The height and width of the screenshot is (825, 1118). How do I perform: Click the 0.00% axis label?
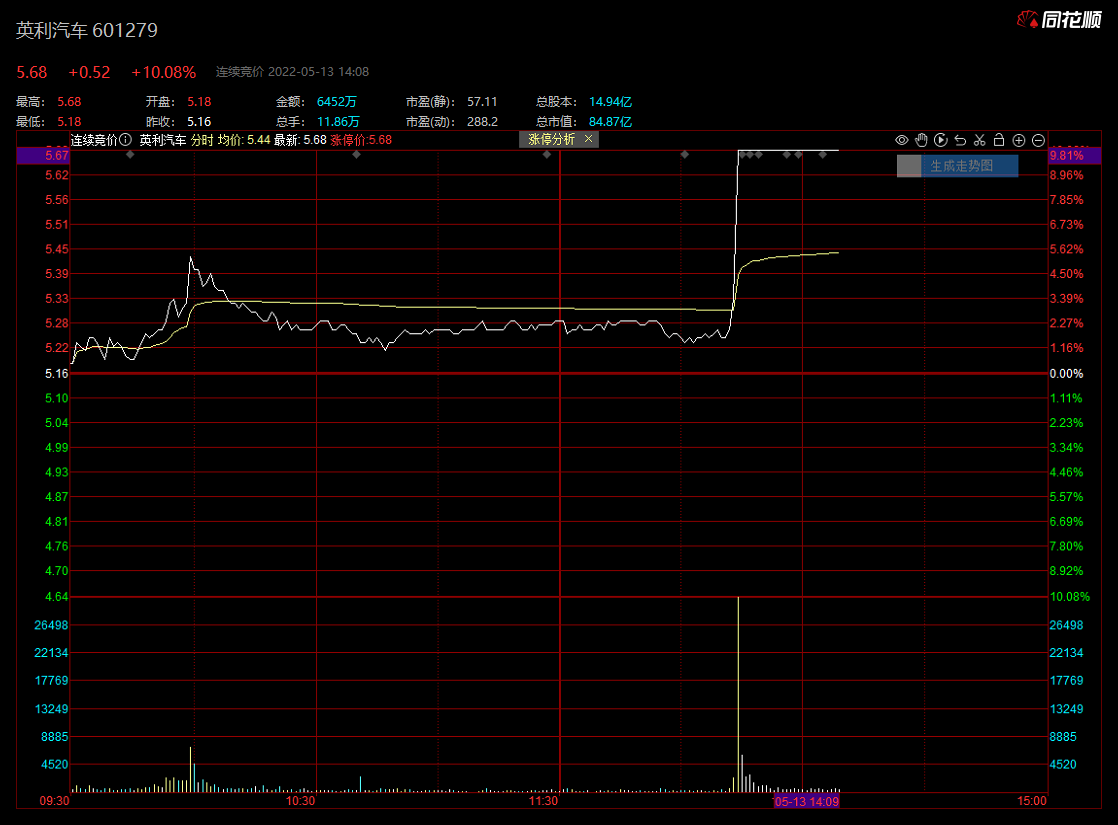click(1066, 374)
